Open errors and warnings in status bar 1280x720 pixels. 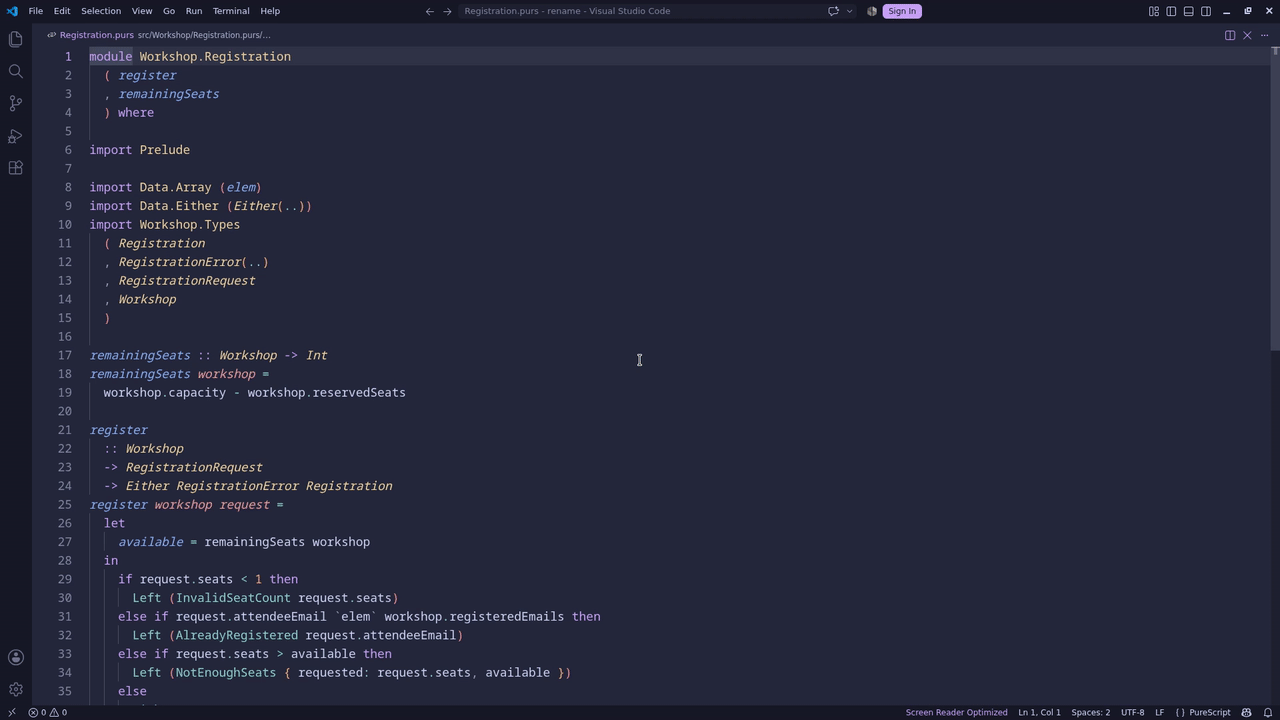pyautogui.click(x=48, y=712)
